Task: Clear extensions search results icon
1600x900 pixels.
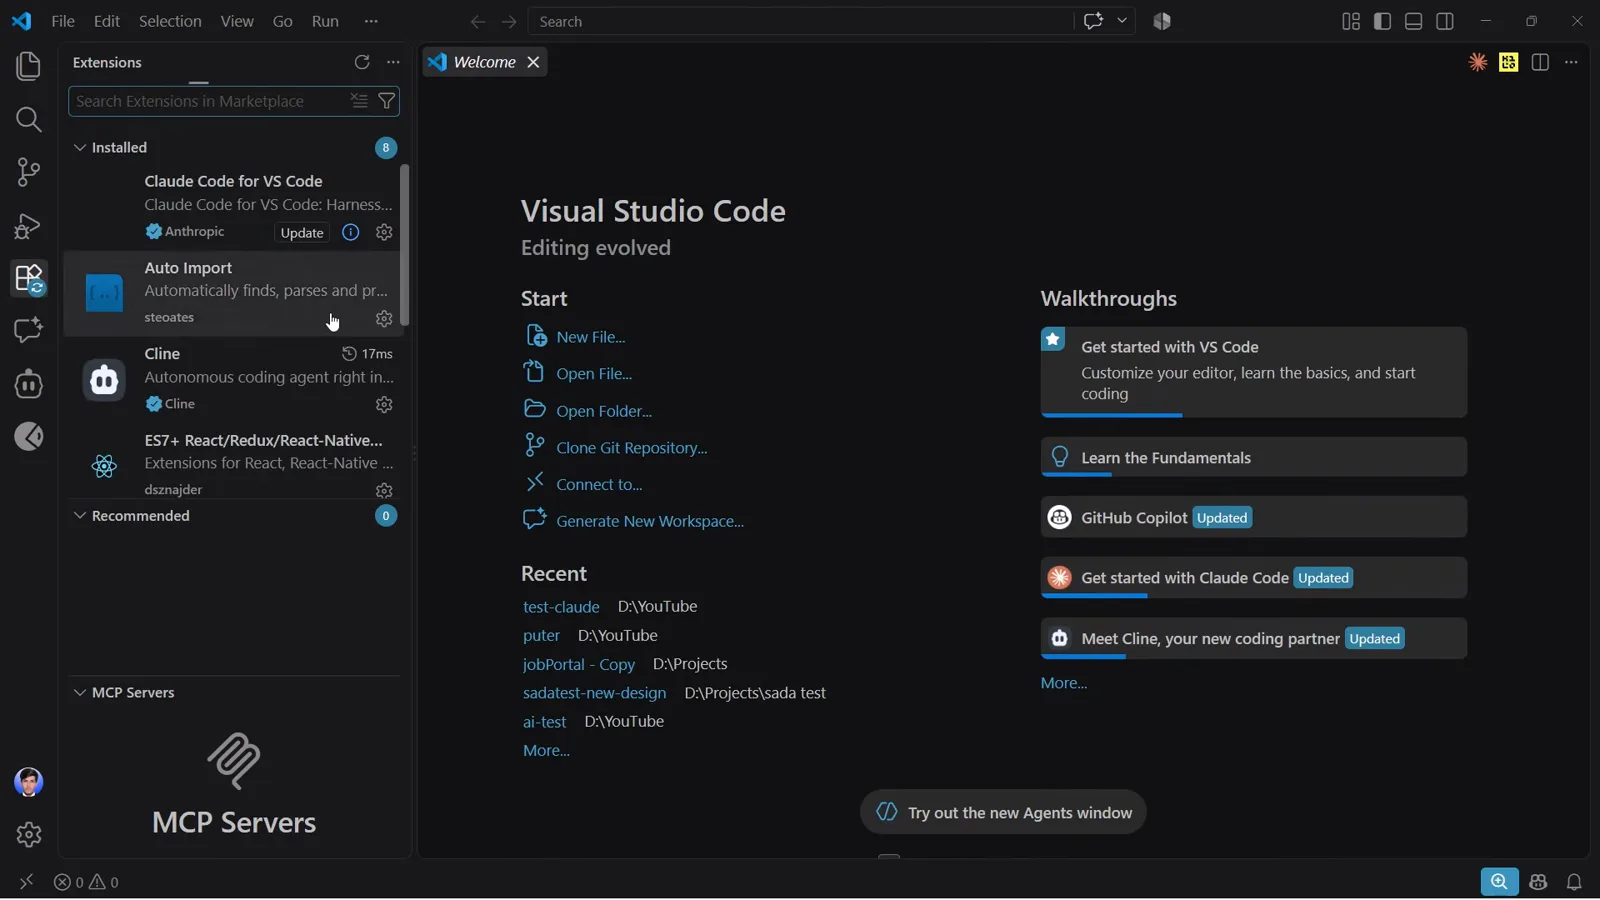Action: [359, 101]
